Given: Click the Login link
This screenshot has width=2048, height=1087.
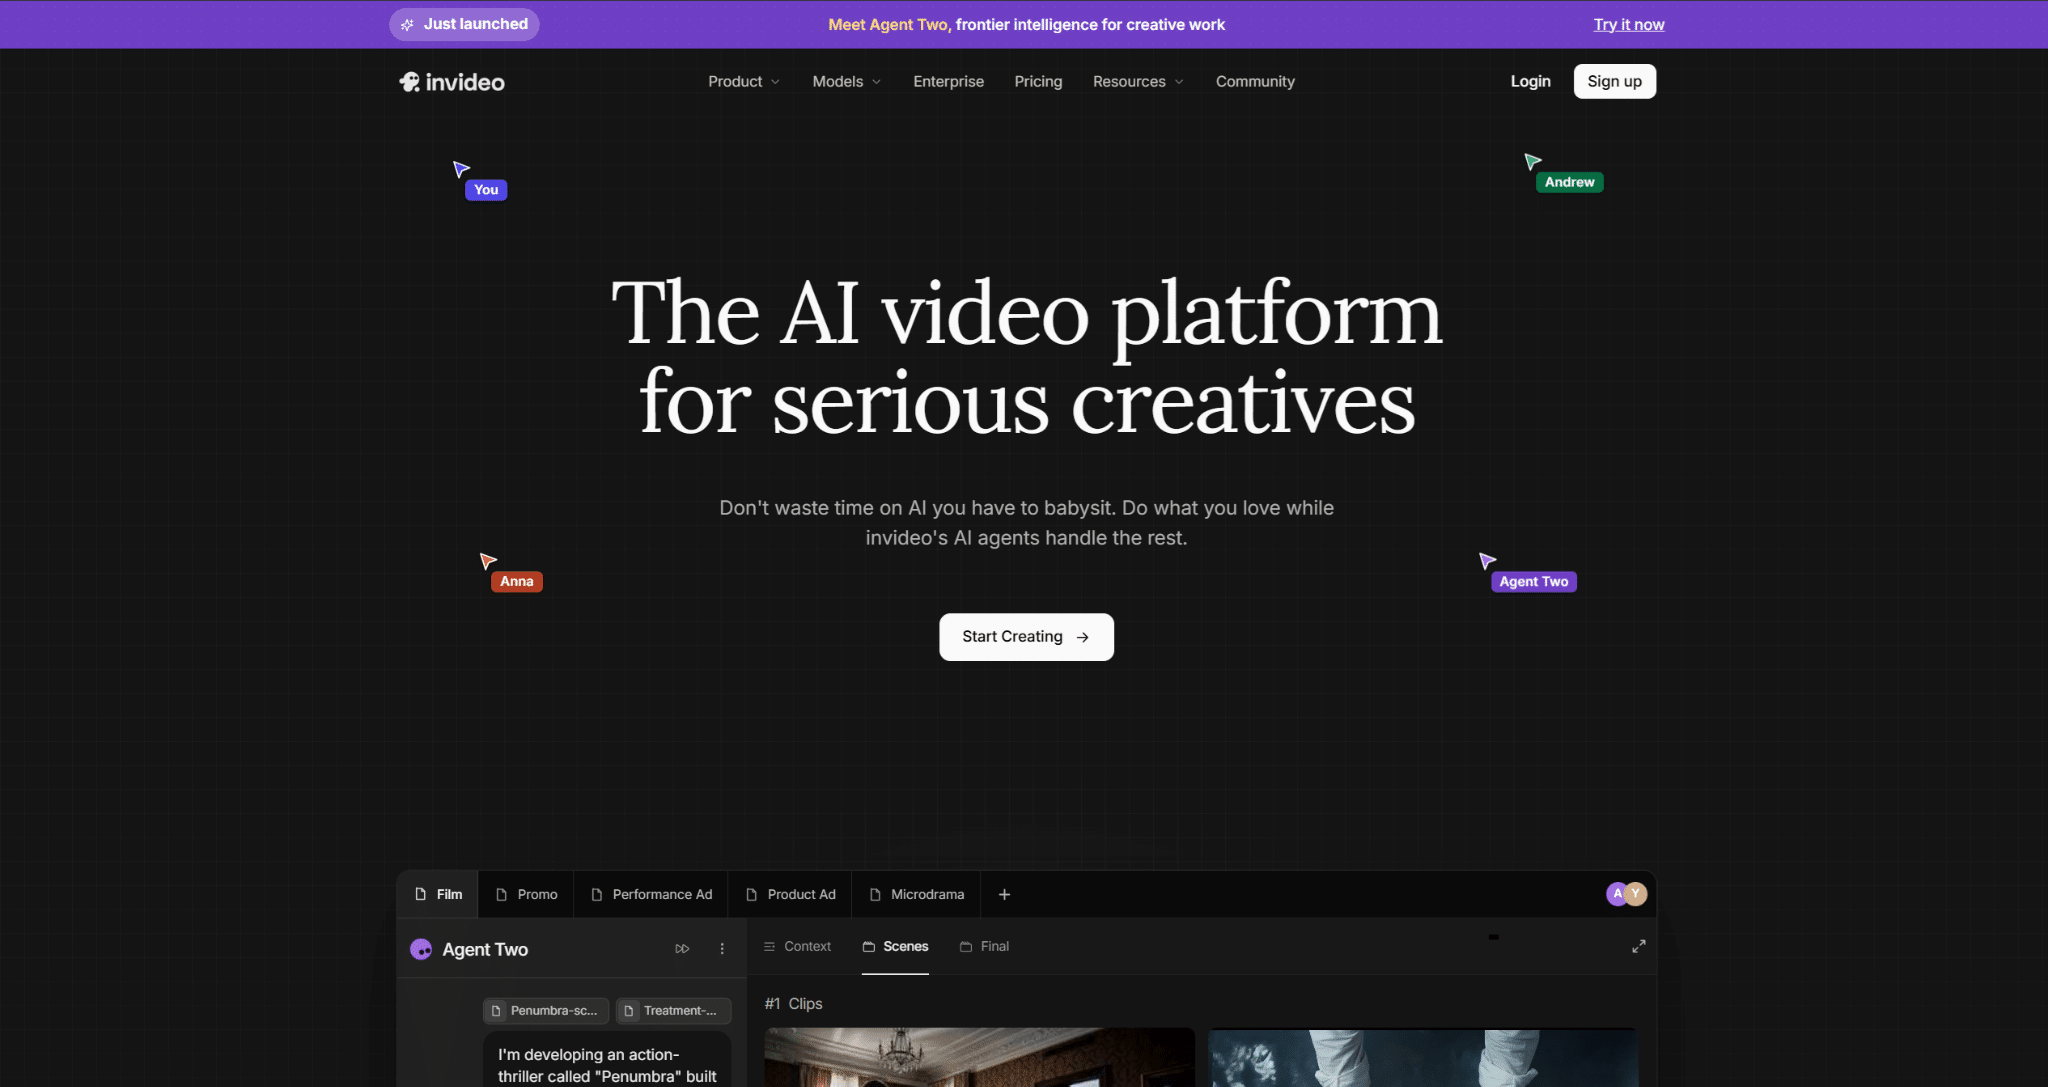Looking at the screenshot, I should click(1530, 82).
